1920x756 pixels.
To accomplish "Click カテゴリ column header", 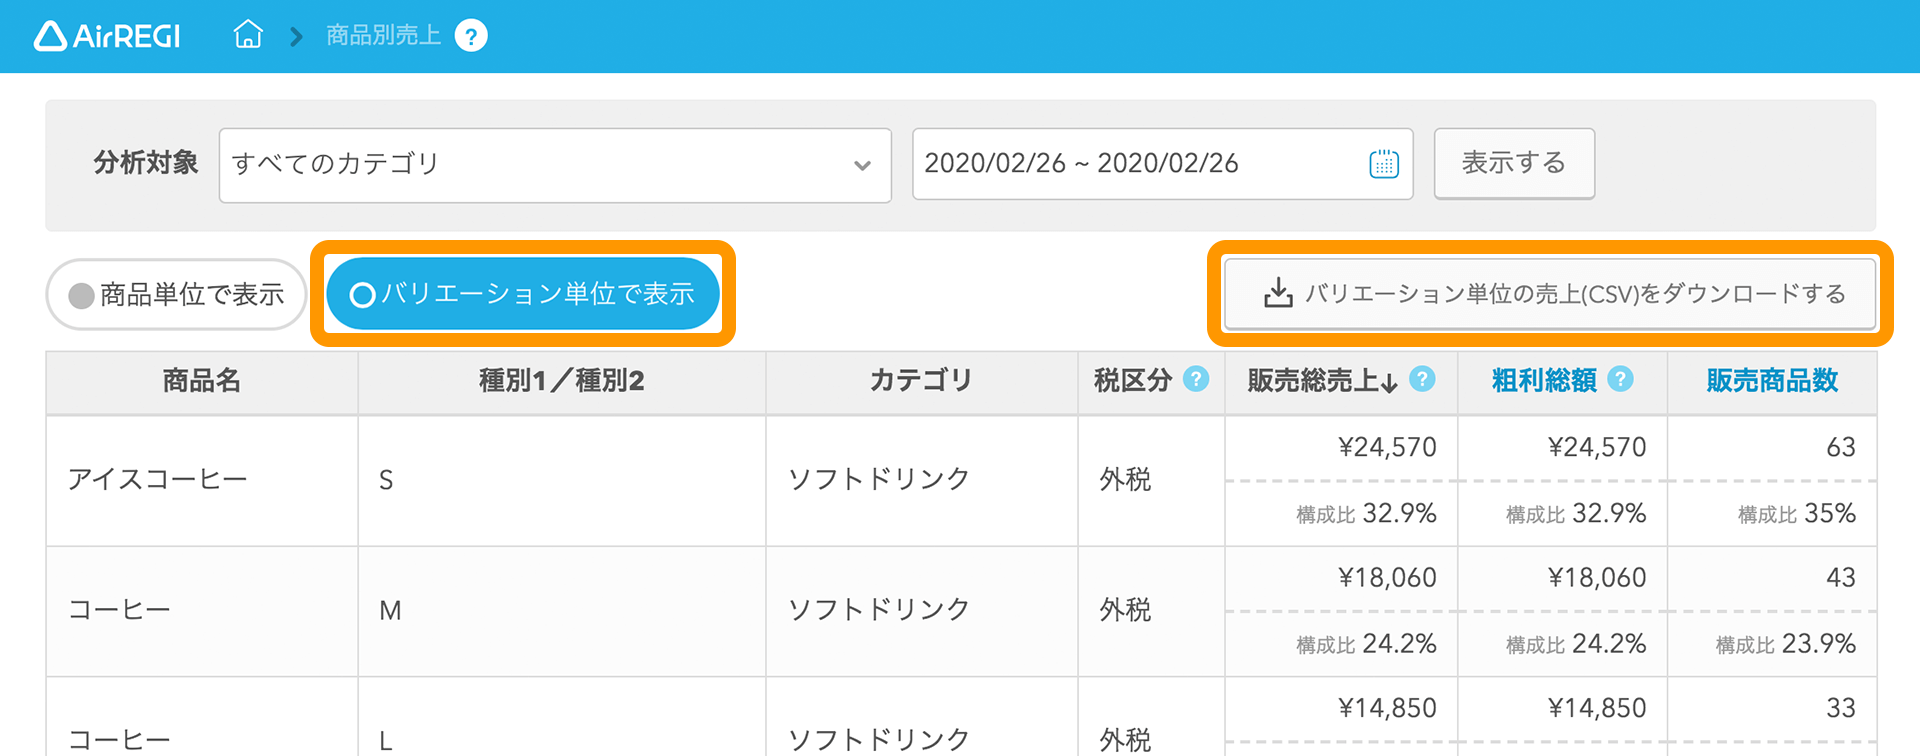I will [x=921, y=380].
